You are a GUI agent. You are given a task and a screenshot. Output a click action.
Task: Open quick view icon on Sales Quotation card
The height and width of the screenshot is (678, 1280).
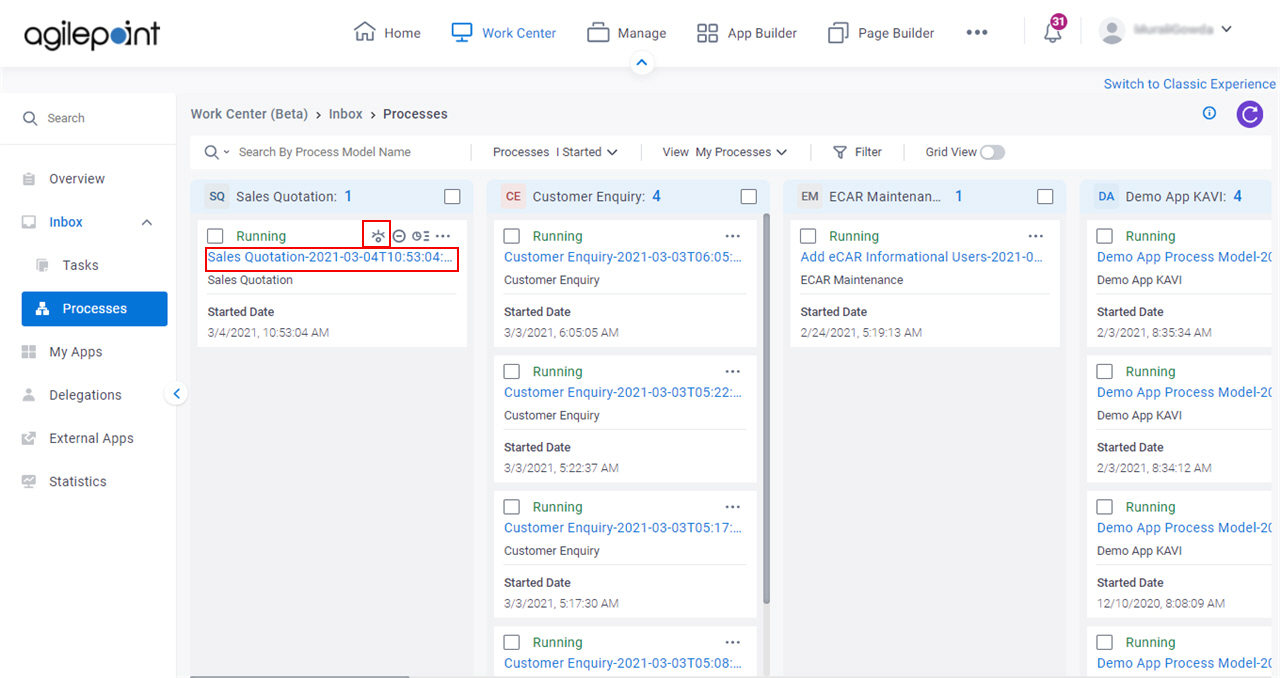[x=377, y=236]
